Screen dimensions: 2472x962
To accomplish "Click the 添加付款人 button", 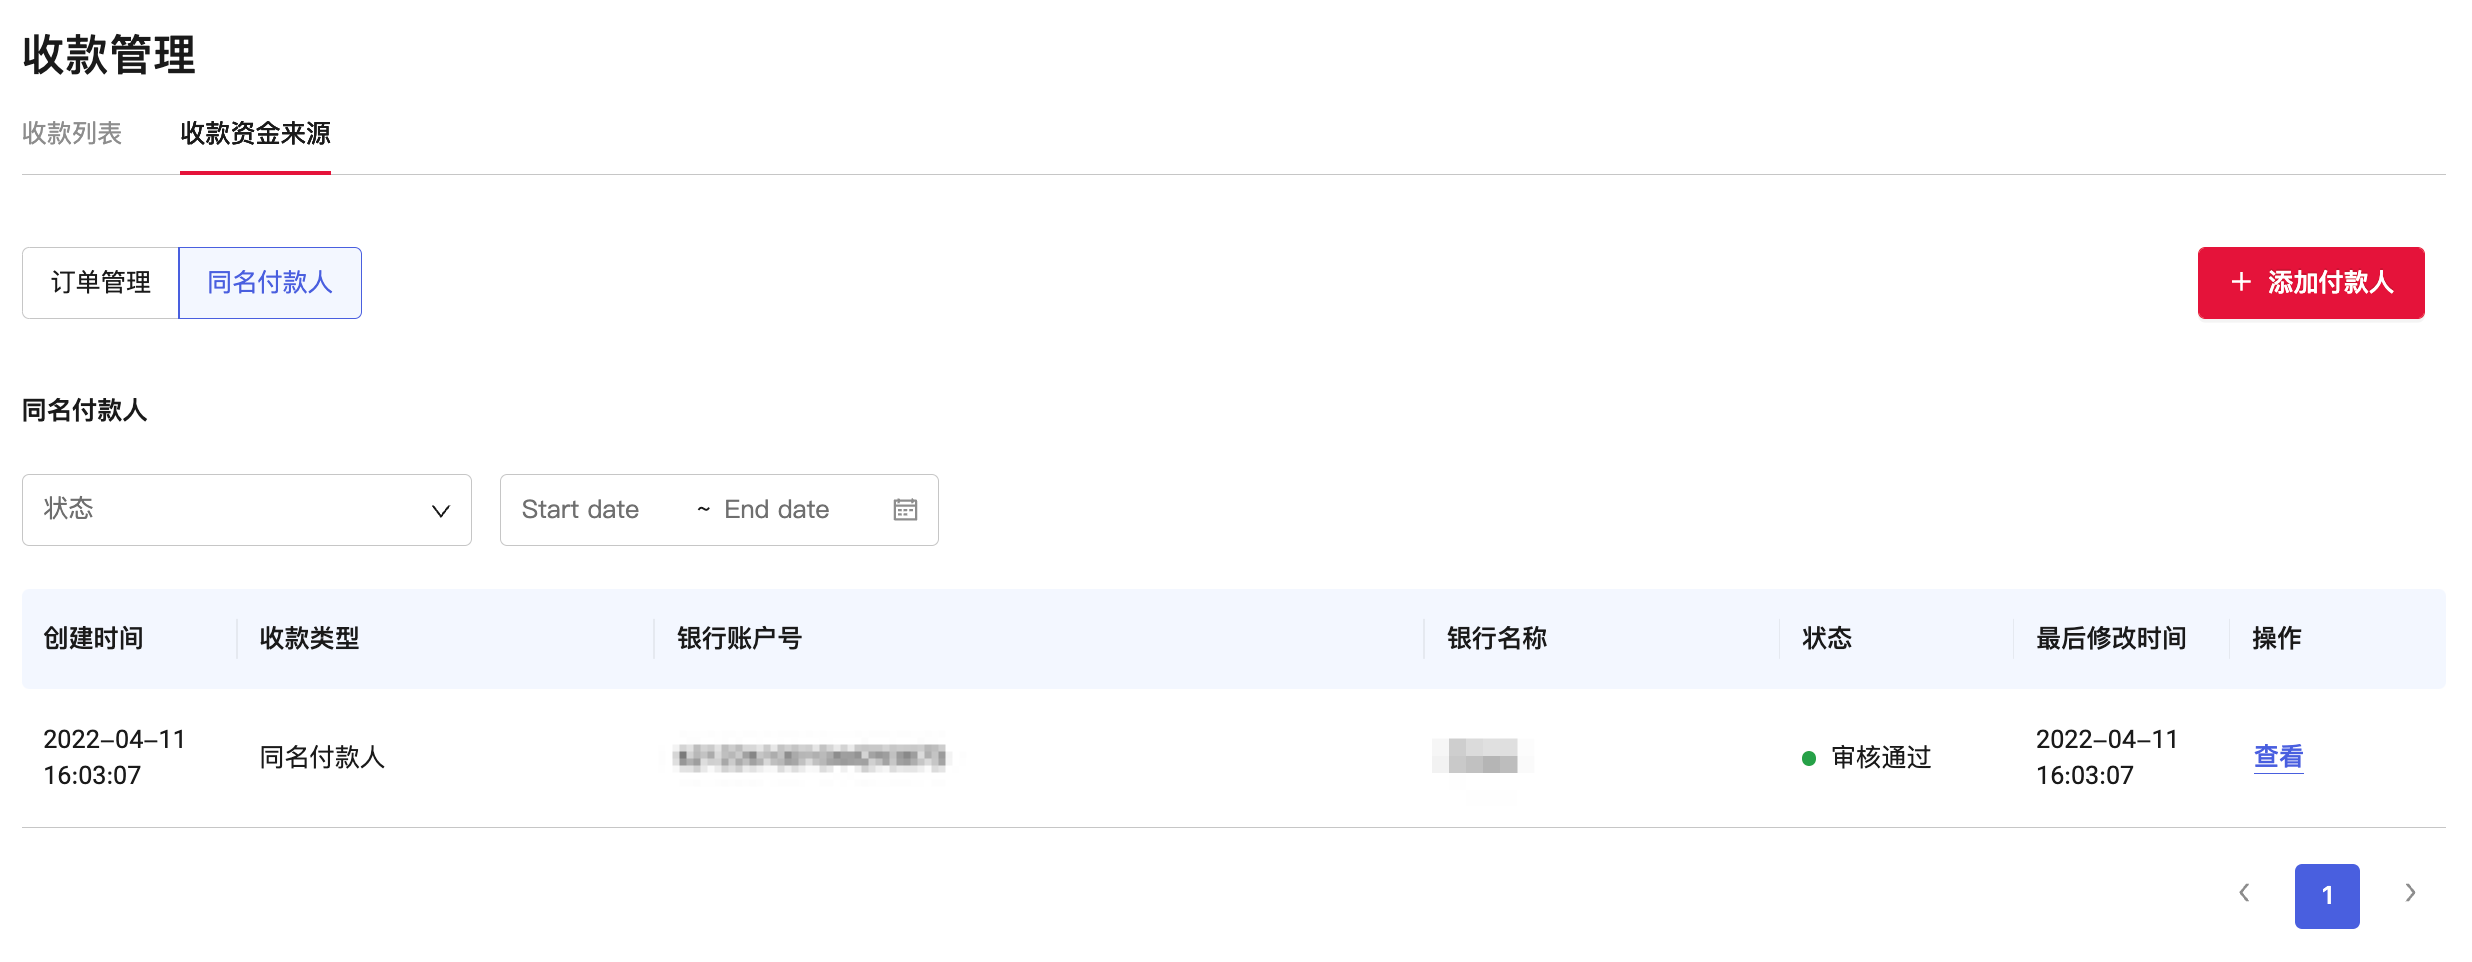I will point(2310,283).
